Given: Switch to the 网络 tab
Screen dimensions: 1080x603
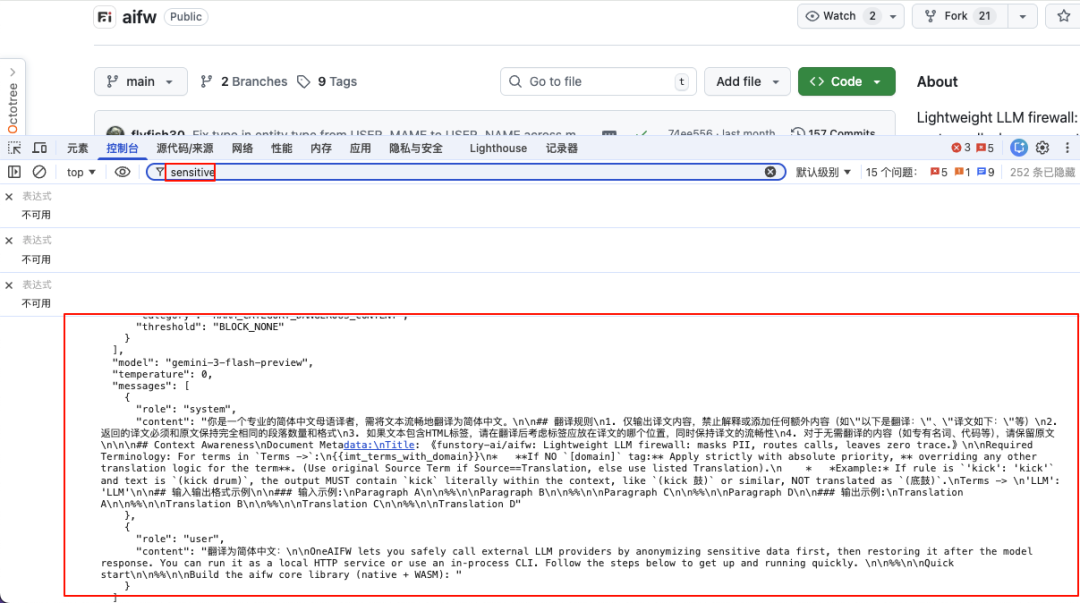Looking at the screenshot, I should pyautogui.click(x=242, y=148).
